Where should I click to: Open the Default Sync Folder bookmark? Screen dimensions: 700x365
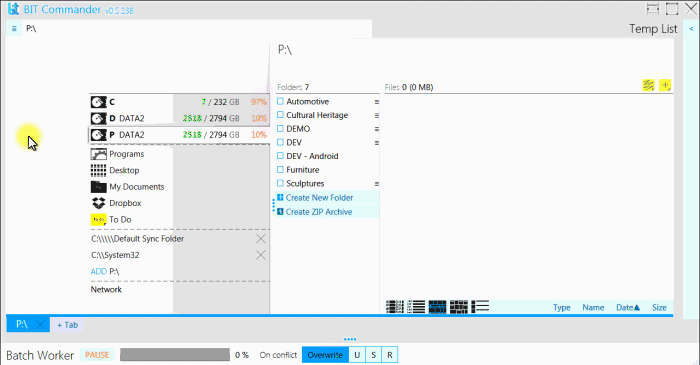tap(138, 239)
